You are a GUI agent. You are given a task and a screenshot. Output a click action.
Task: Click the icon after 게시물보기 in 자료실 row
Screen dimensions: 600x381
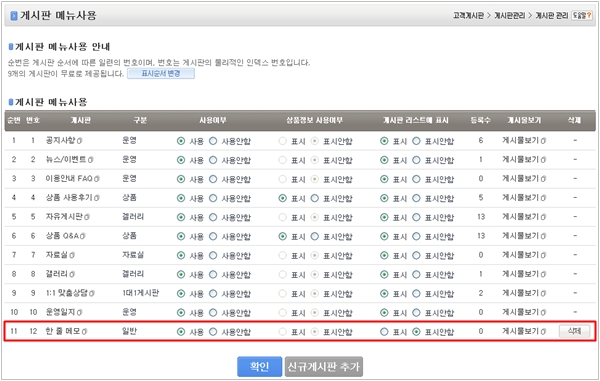click(544, 255)
